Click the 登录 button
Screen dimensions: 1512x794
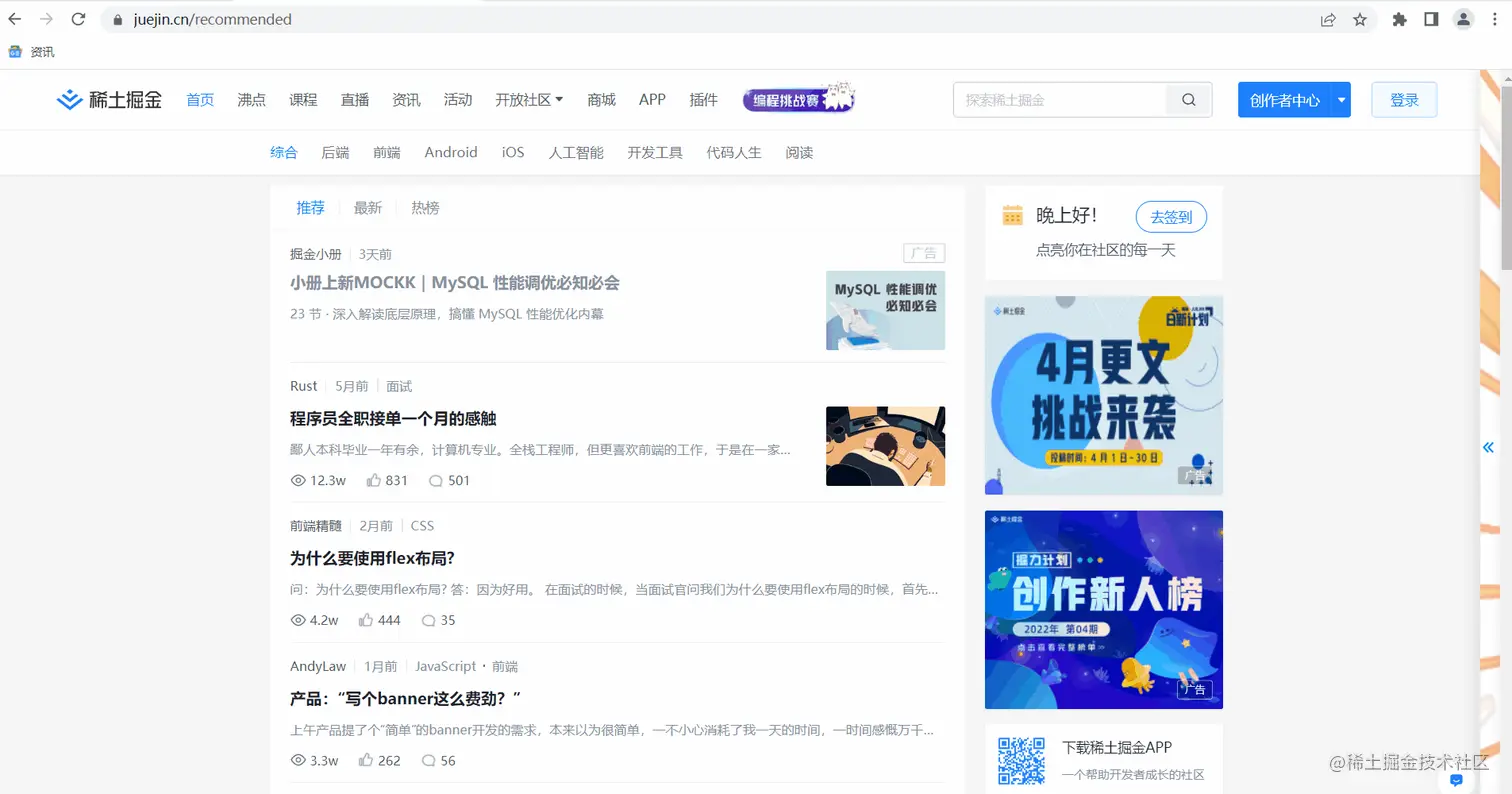pos(1404,100)
